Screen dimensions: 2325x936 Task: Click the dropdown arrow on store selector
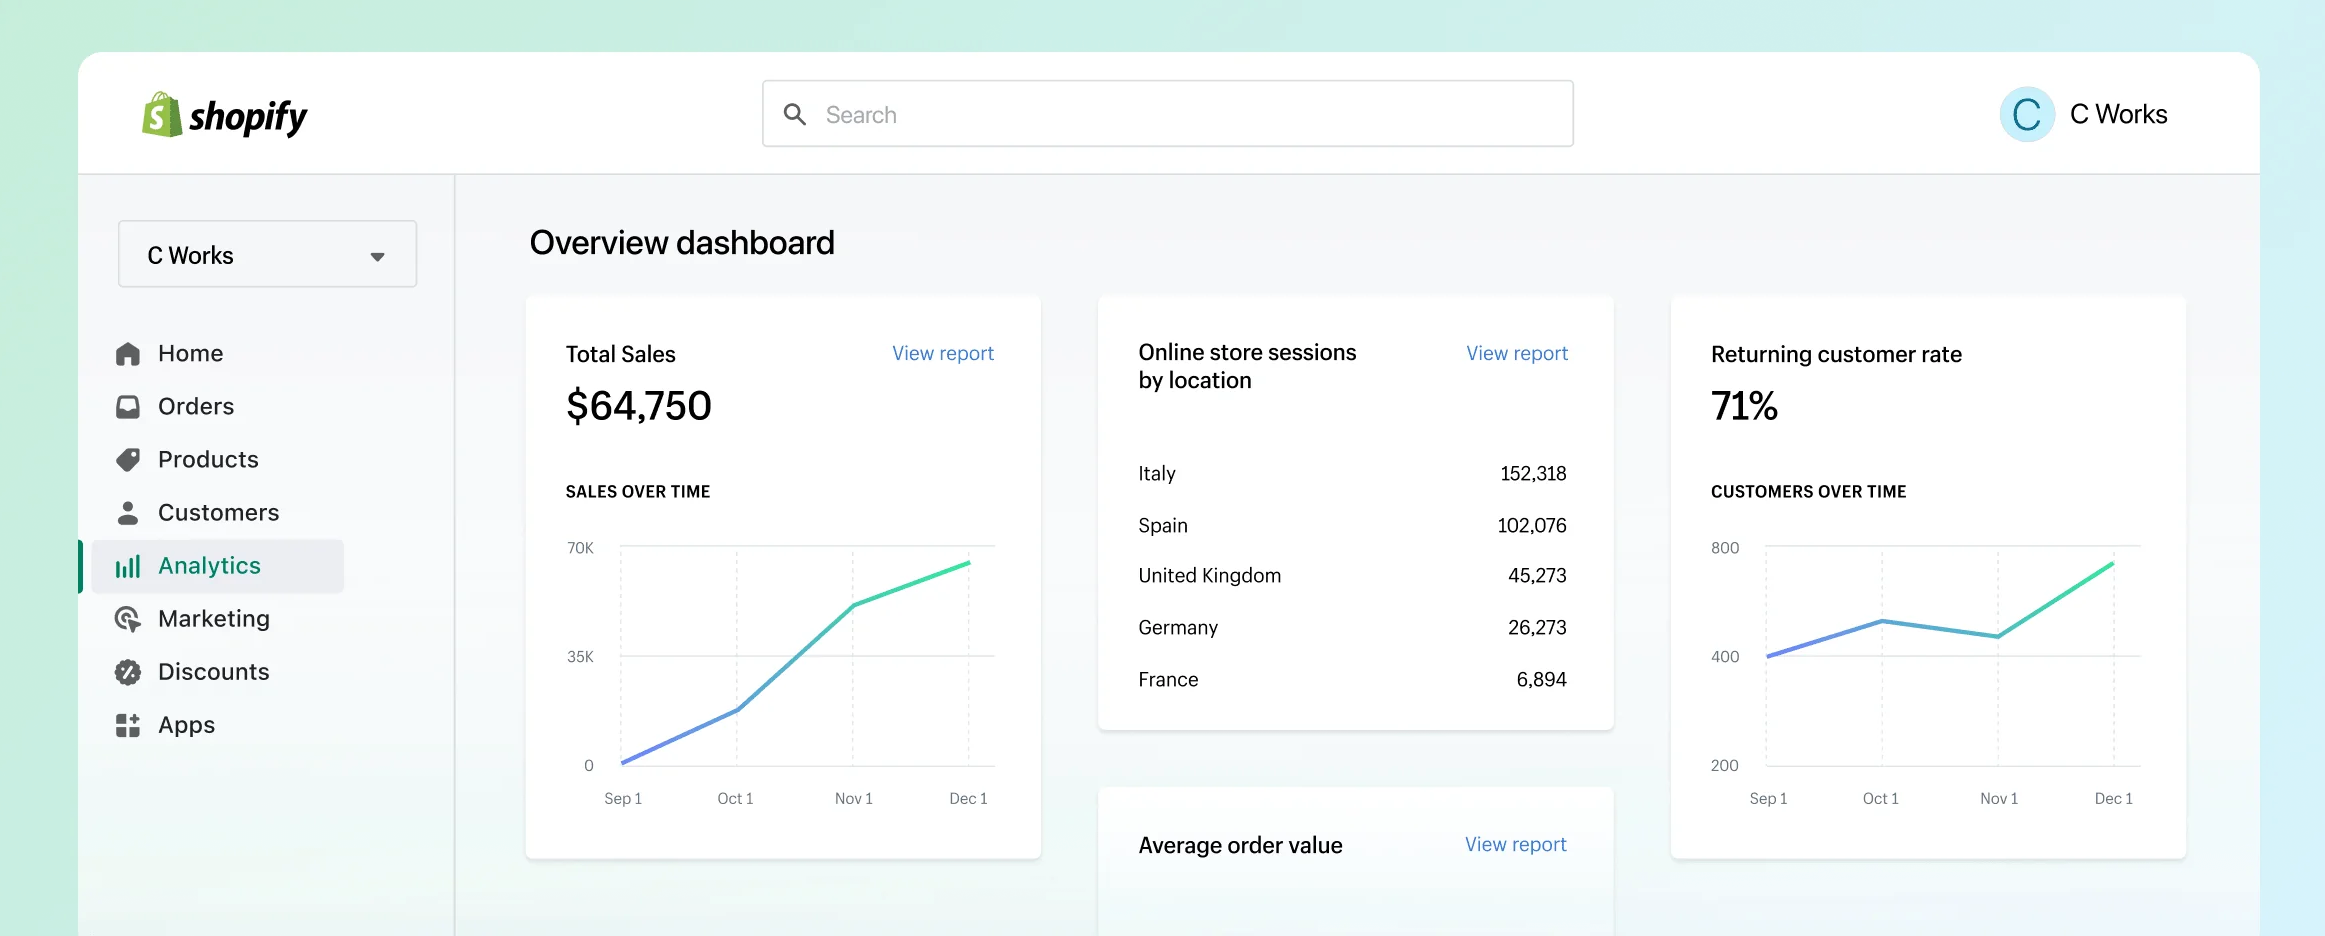377,257
